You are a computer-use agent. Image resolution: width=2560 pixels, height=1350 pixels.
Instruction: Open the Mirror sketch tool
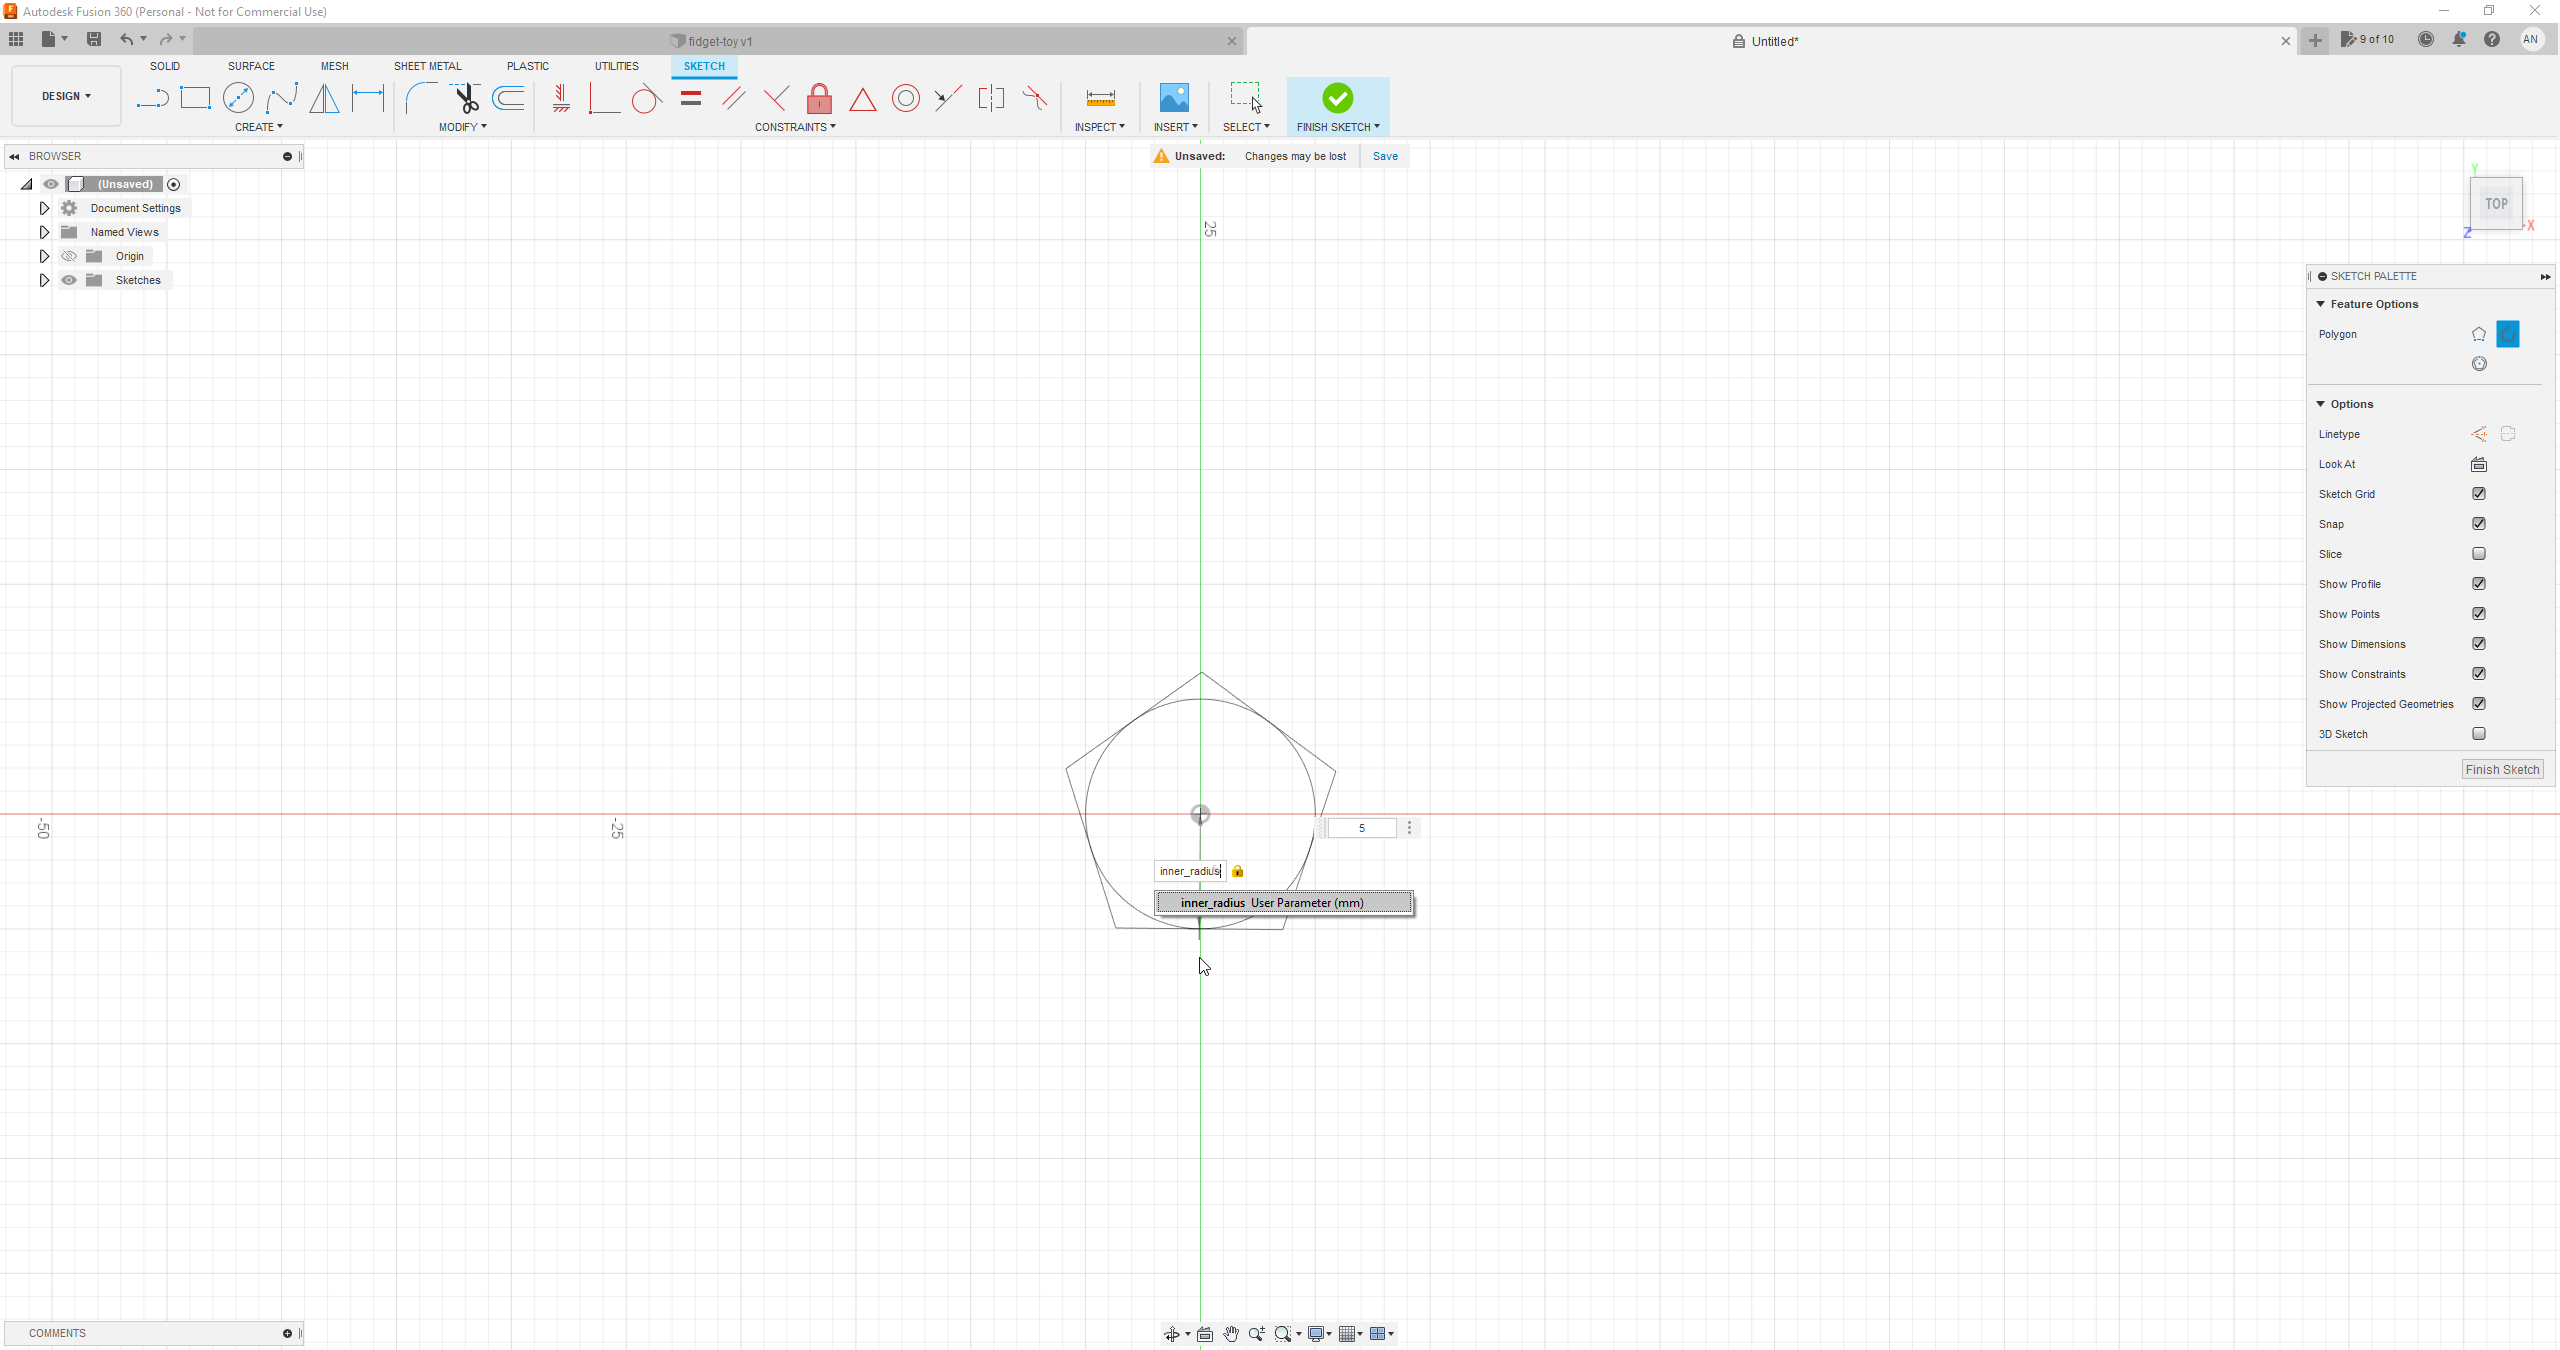click(324, 98)
